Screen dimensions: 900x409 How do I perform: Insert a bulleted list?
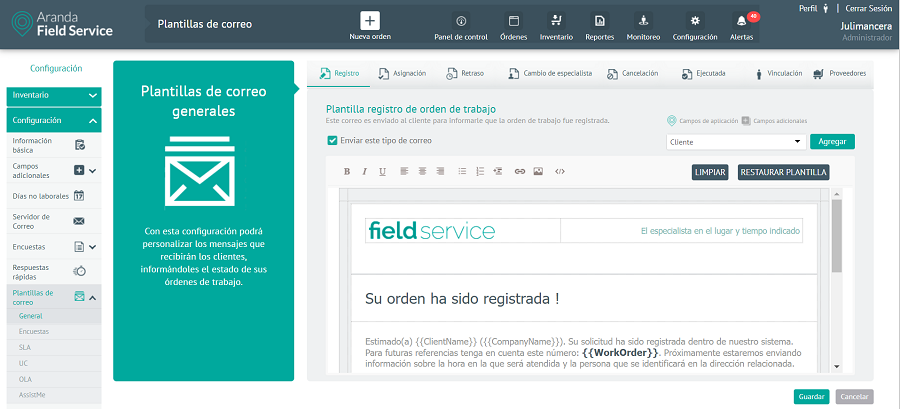462,171
